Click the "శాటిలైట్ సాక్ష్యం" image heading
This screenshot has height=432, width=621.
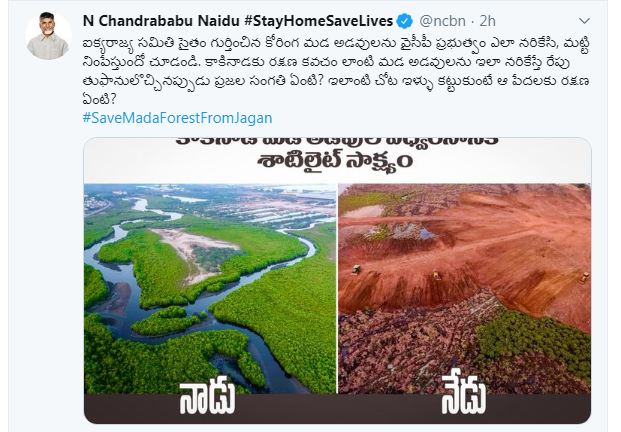point(335,160)
